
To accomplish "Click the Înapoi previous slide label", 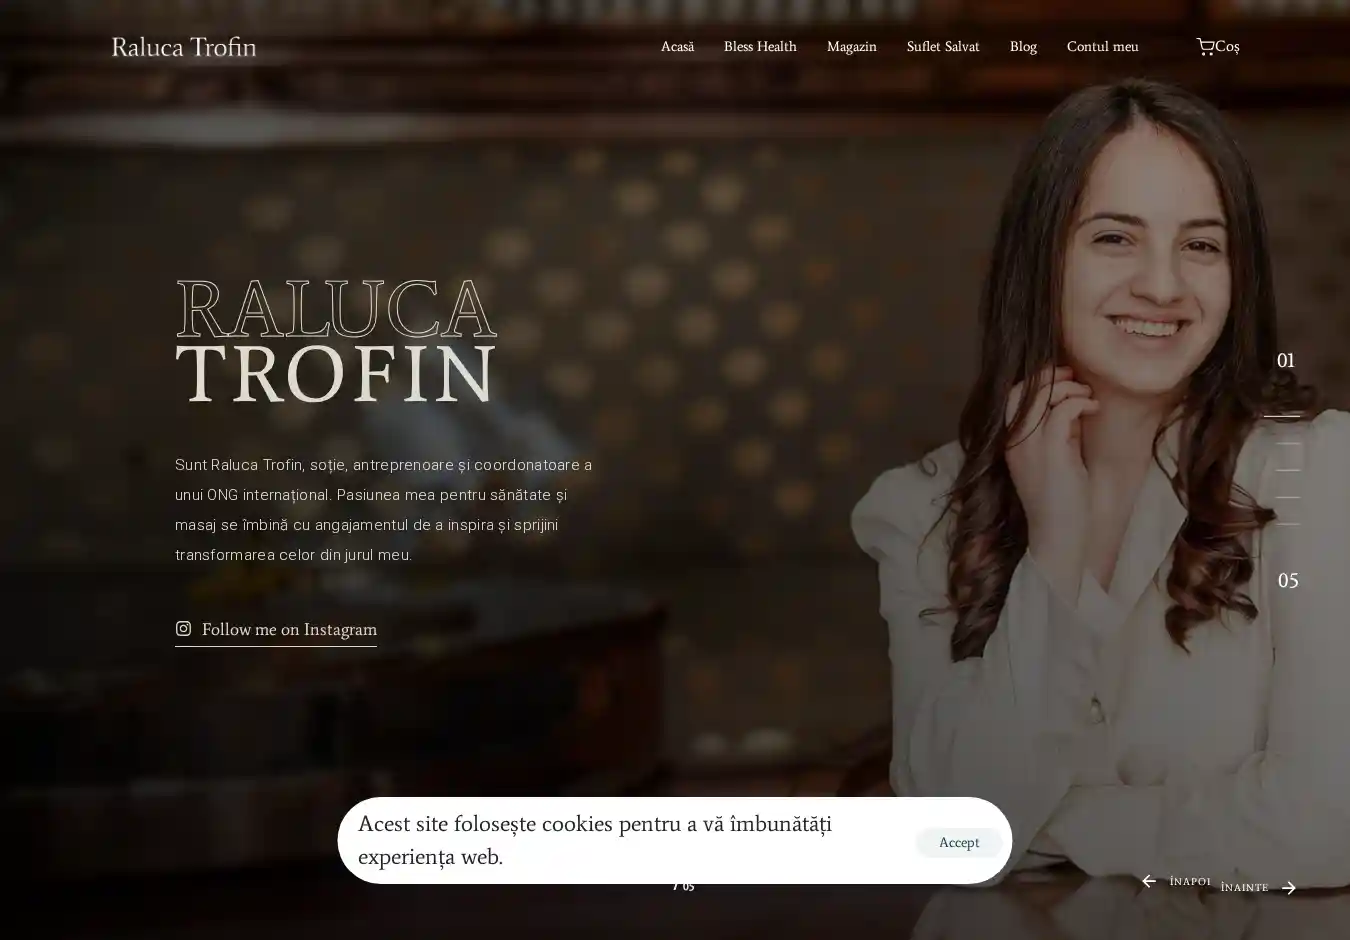I will click(x=1190, y=881).
